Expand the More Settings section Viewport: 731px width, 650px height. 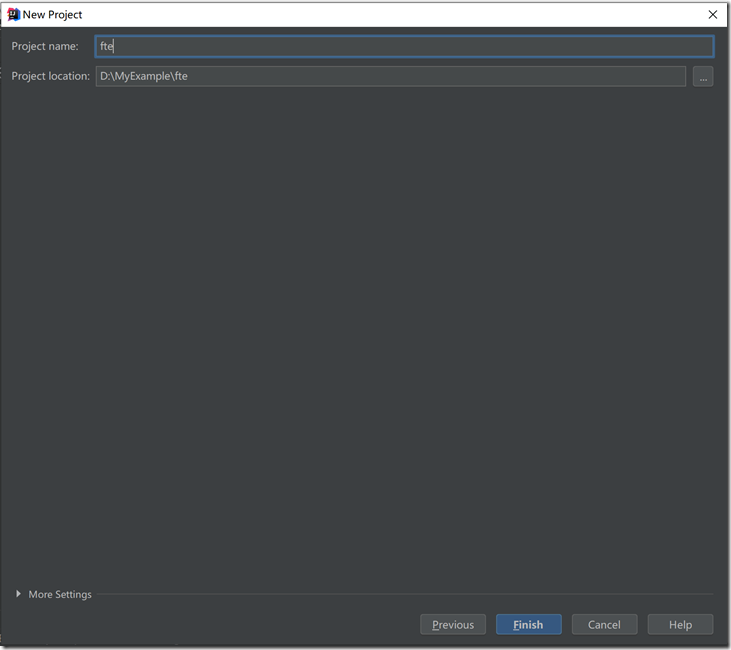click(53, 594)
